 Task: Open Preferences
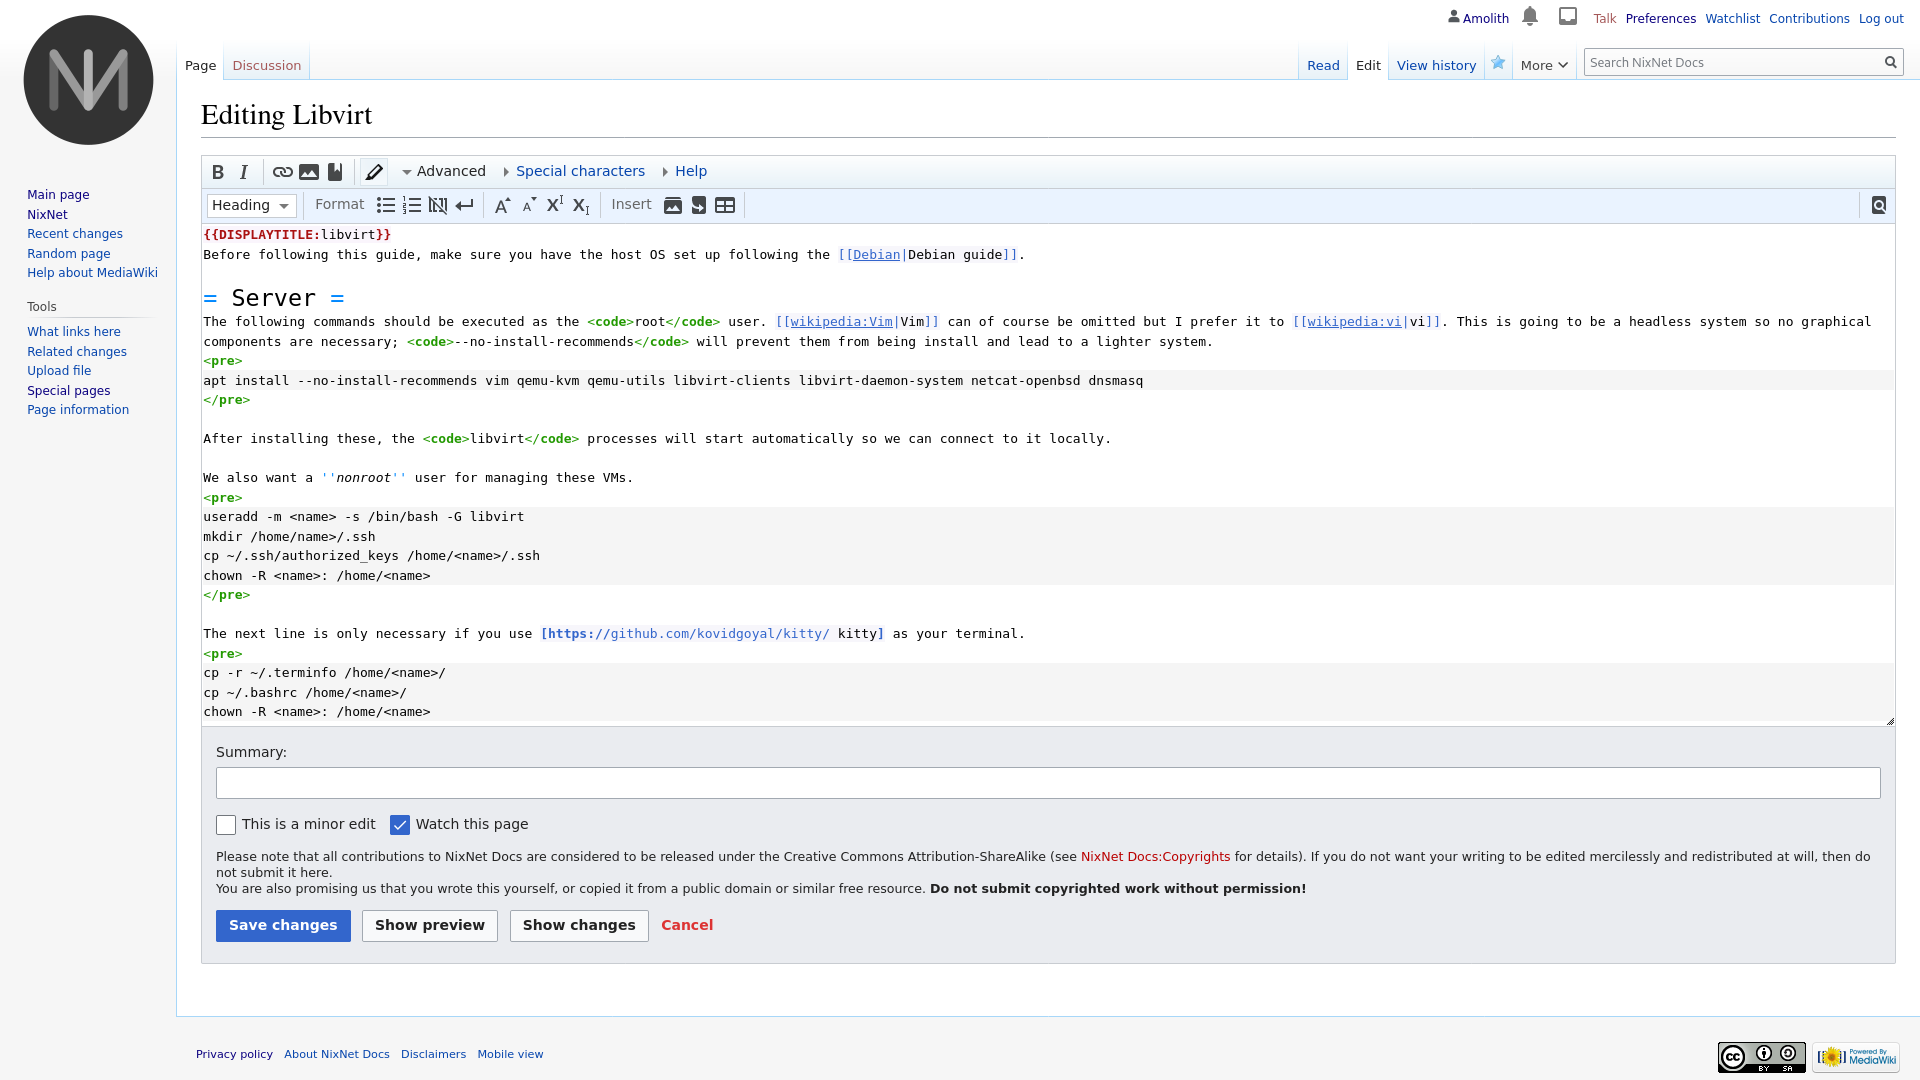[x=1660, y=19]
